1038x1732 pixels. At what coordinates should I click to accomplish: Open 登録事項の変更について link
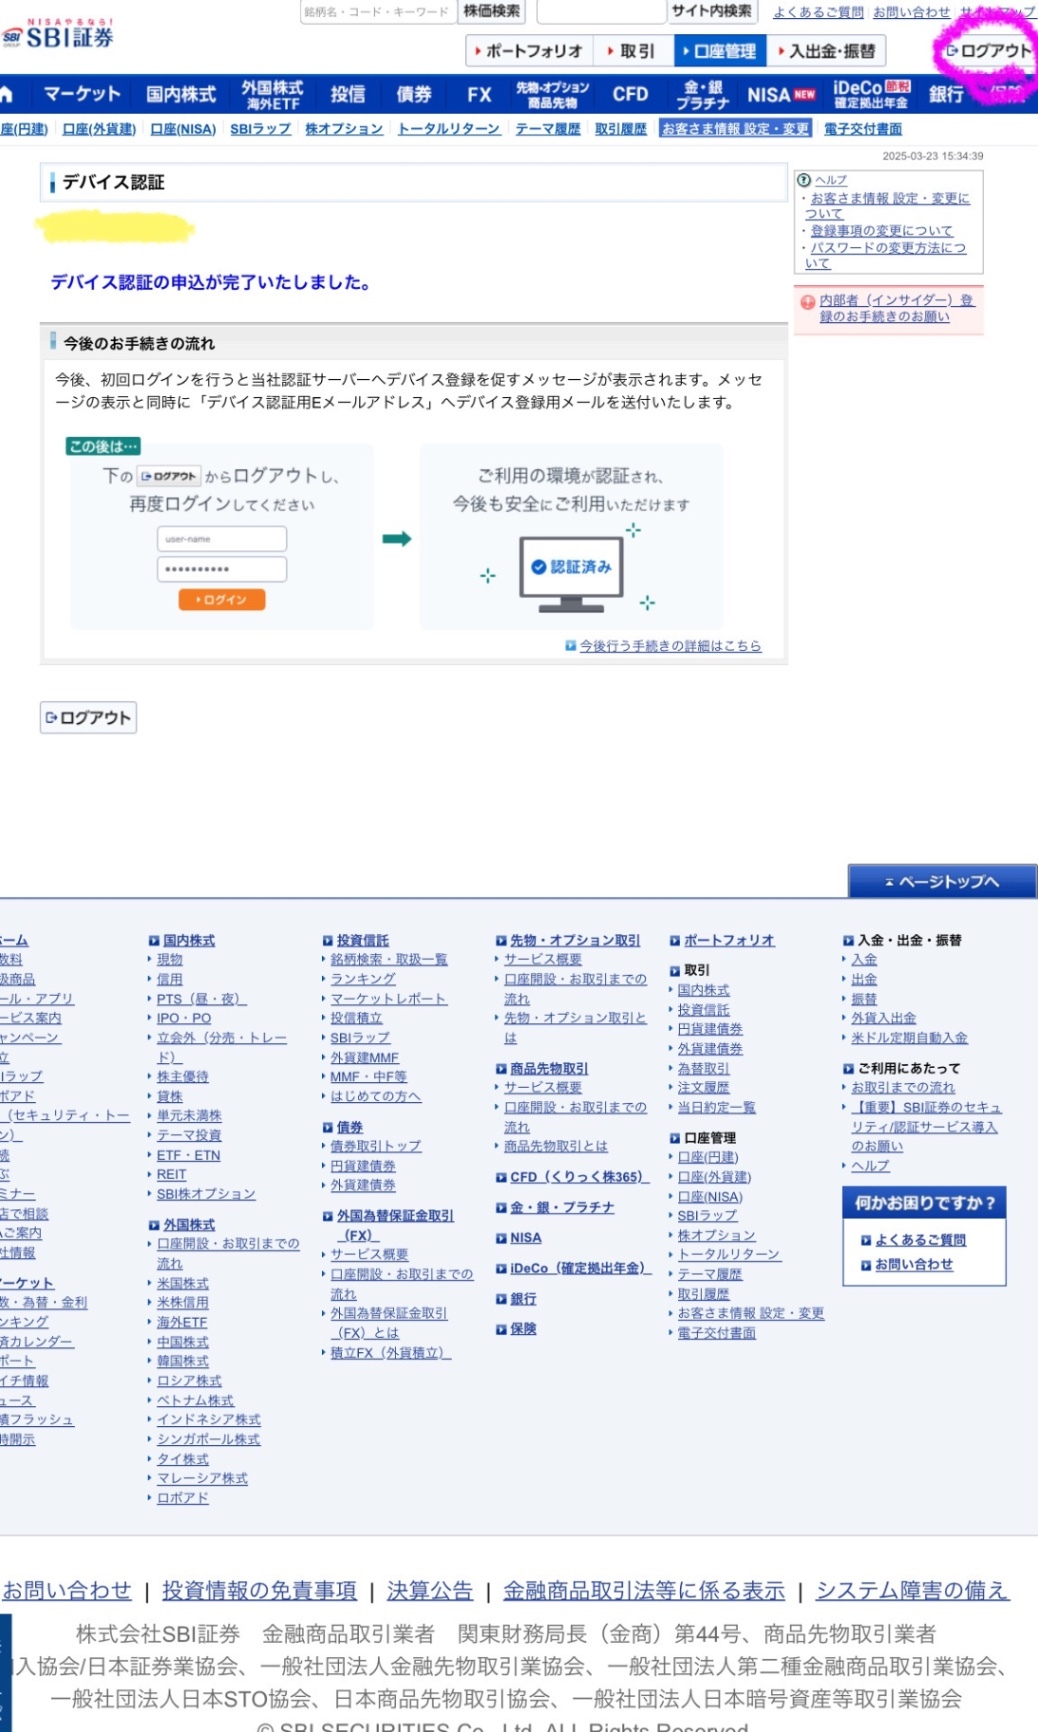[882, 231]
